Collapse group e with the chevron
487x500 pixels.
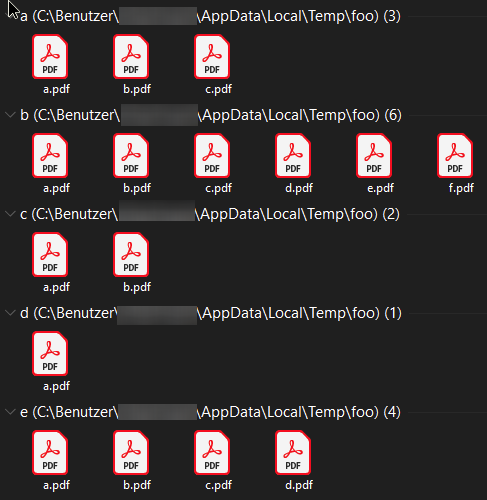pyautogui.click(x=10, y=412)
